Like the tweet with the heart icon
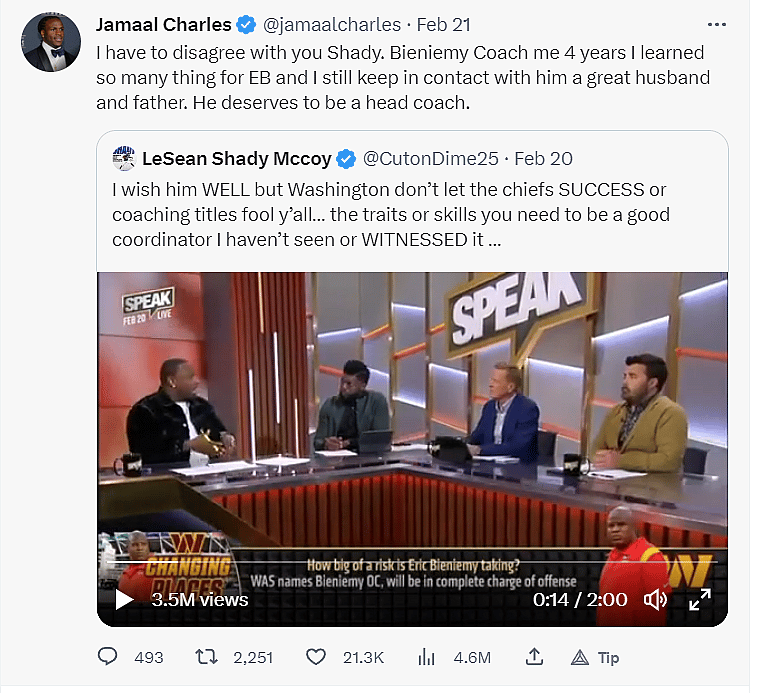This screenshot has width=758, height=693. tap(316, 657)
